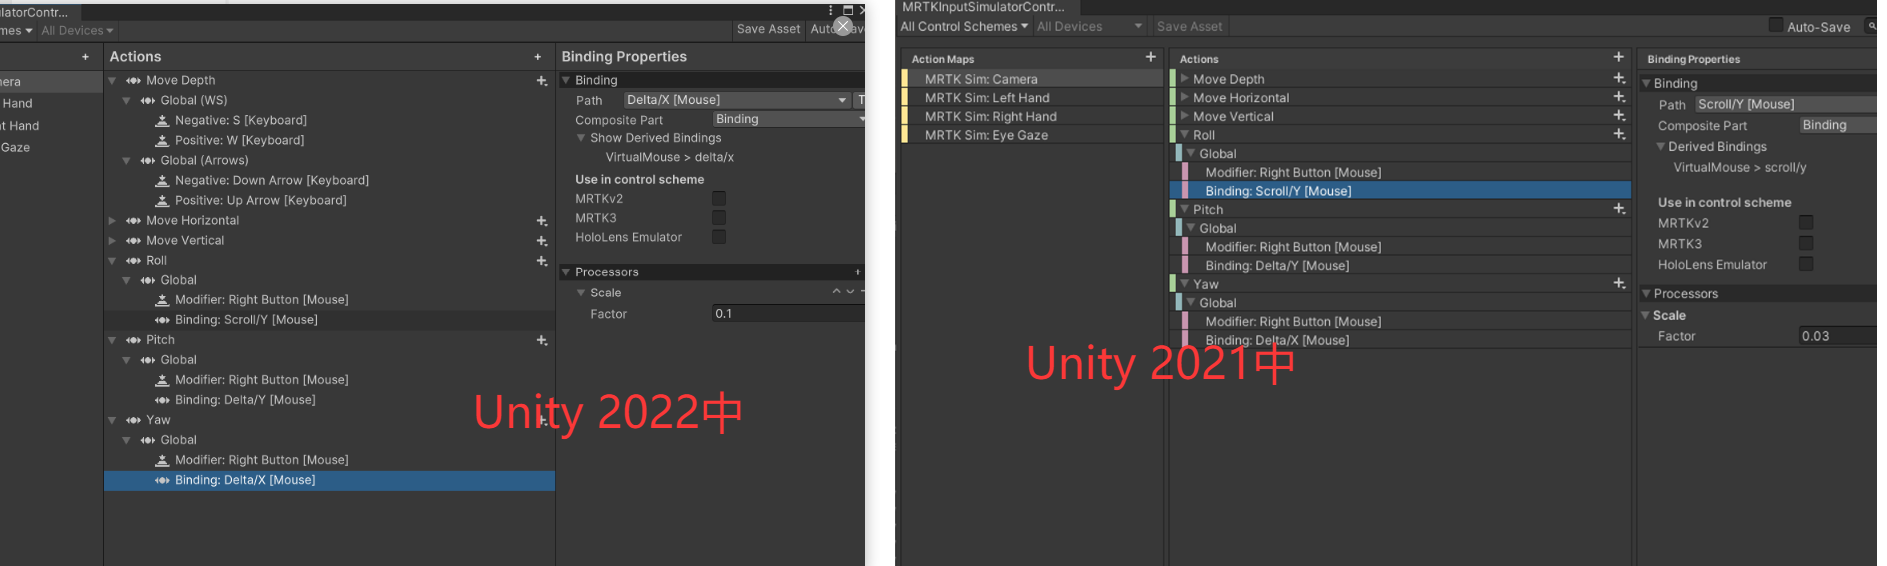1887x566 pixels.
Task: Edit Scale Factor field showing 0.03
Action: pos(1838,336)
